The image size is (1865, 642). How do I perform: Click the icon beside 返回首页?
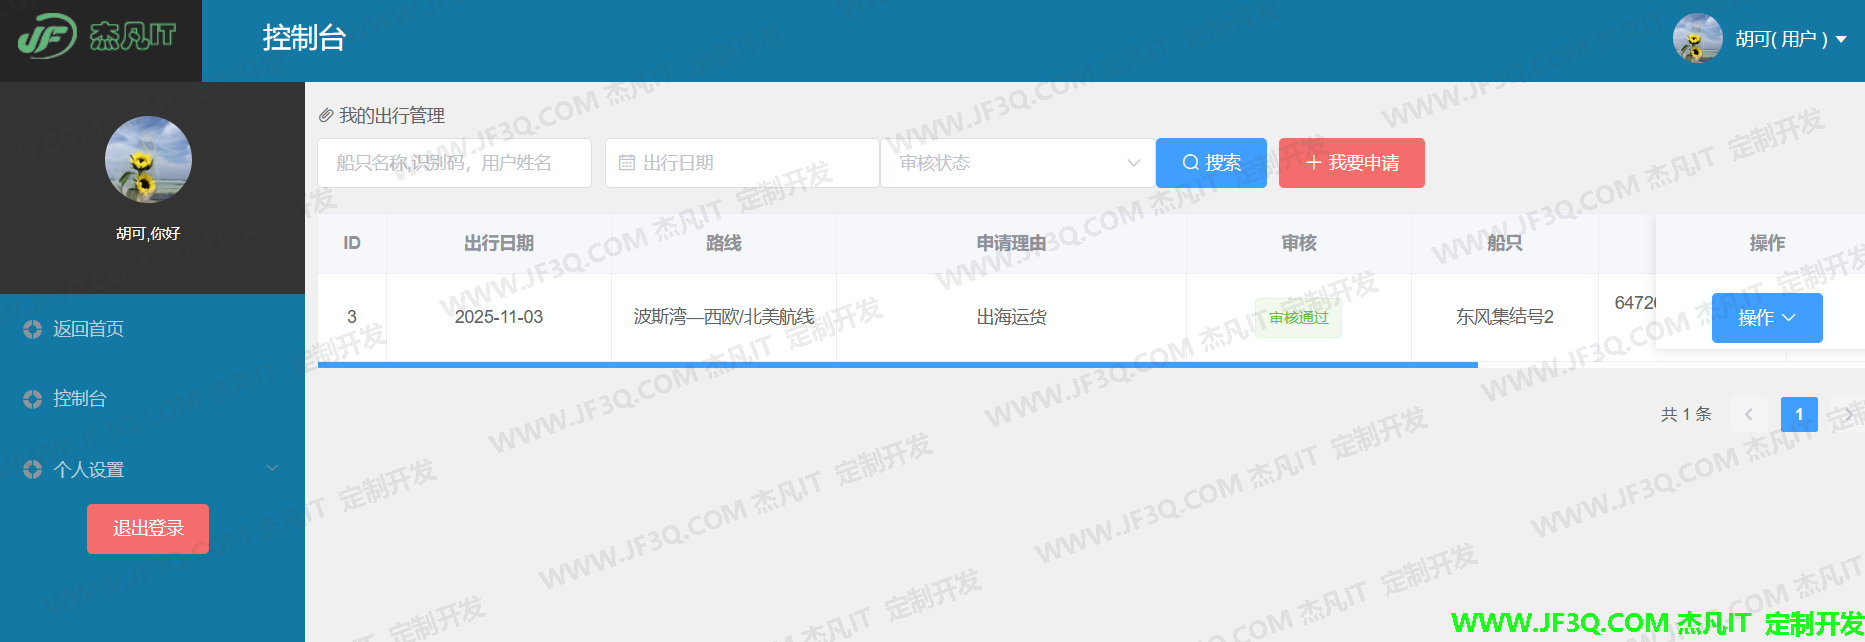32,329
